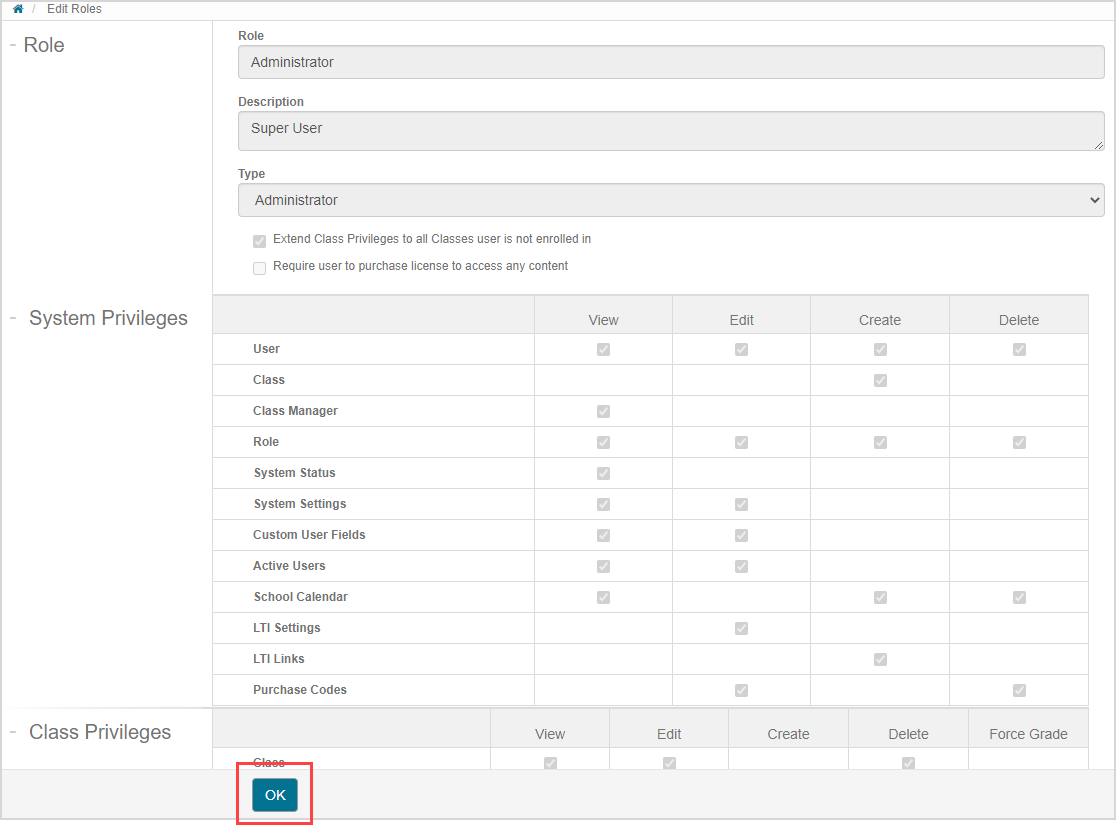Enable the LTI Settings Edit privilege
Image resolution: width=1116 pixels, height=825 pixels.
(741, 628)
